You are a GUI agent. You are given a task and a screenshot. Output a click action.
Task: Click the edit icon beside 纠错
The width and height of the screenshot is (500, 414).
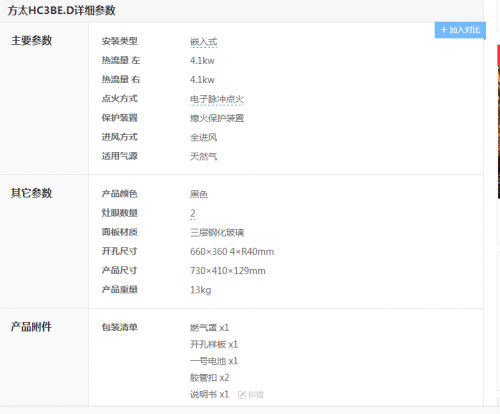(x=242, y=395)
